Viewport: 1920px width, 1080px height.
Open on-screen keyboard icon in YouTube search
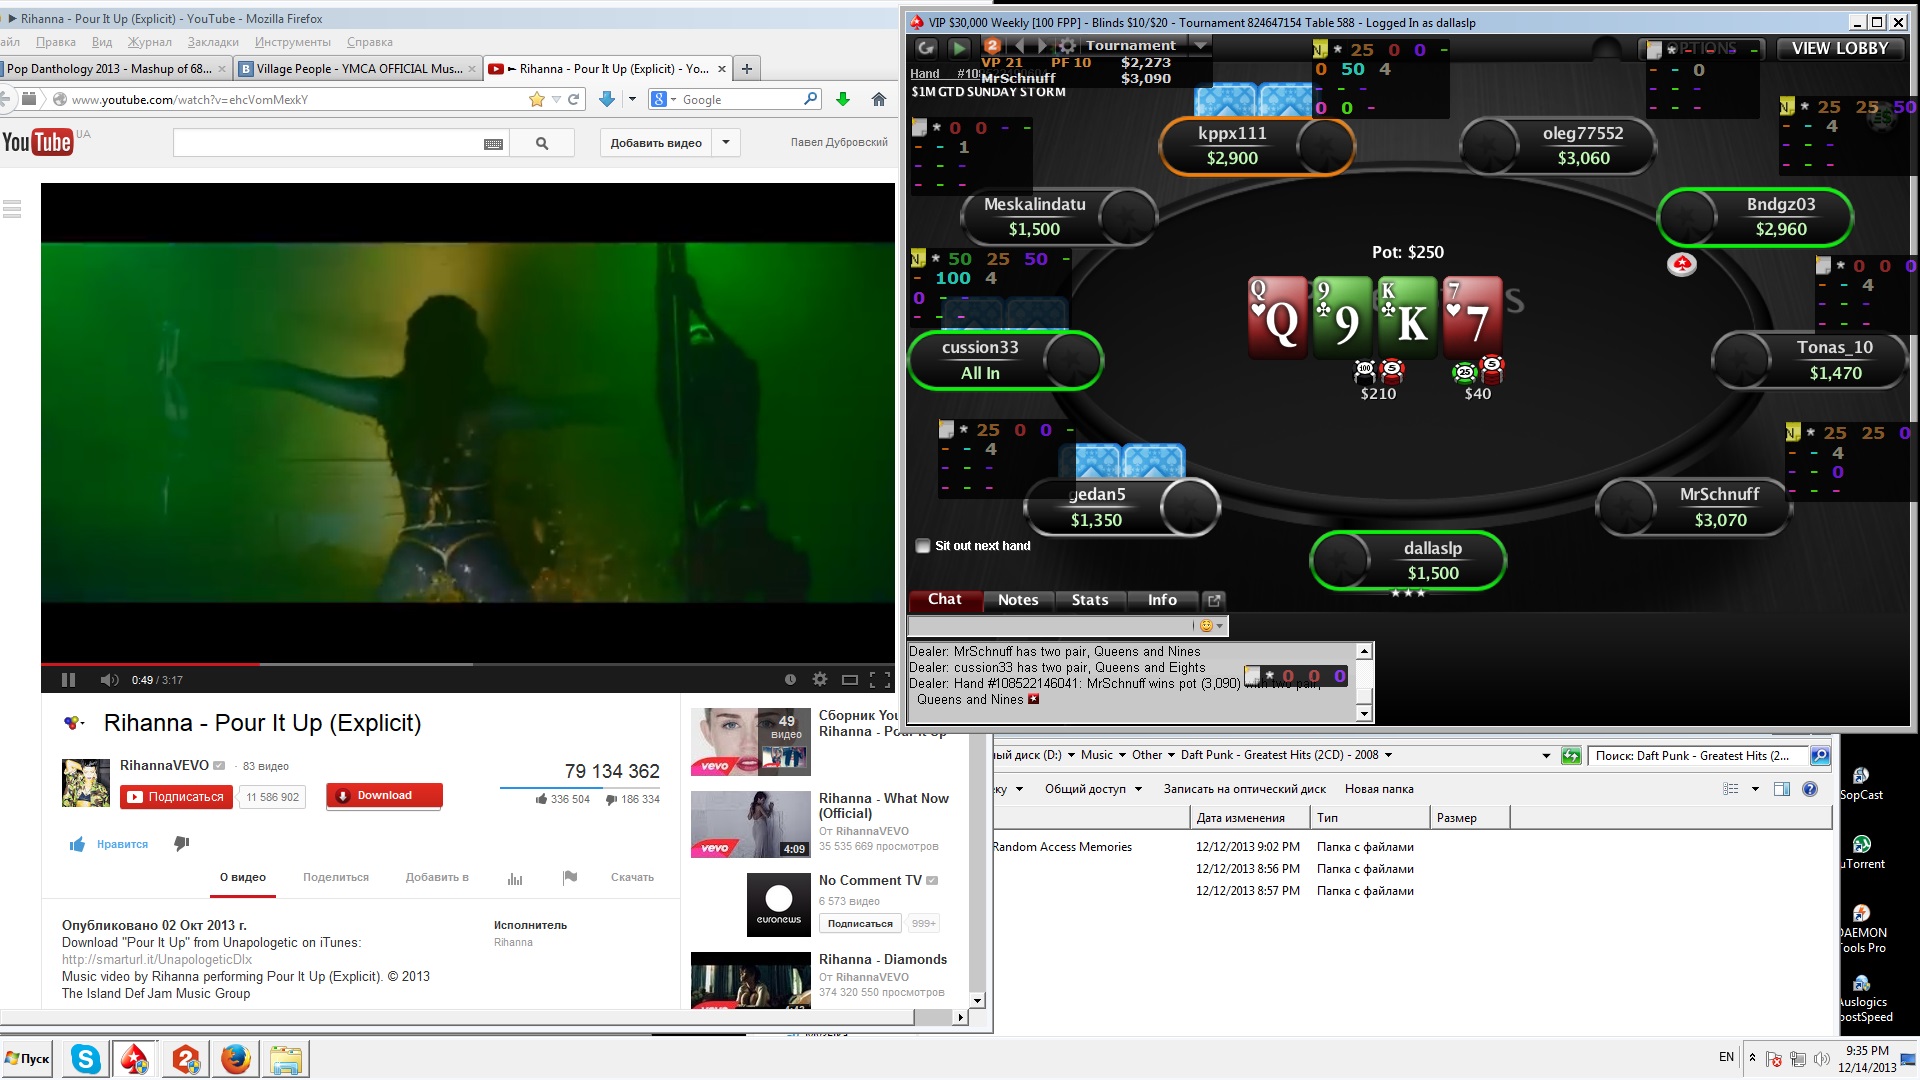click(493, 144)
